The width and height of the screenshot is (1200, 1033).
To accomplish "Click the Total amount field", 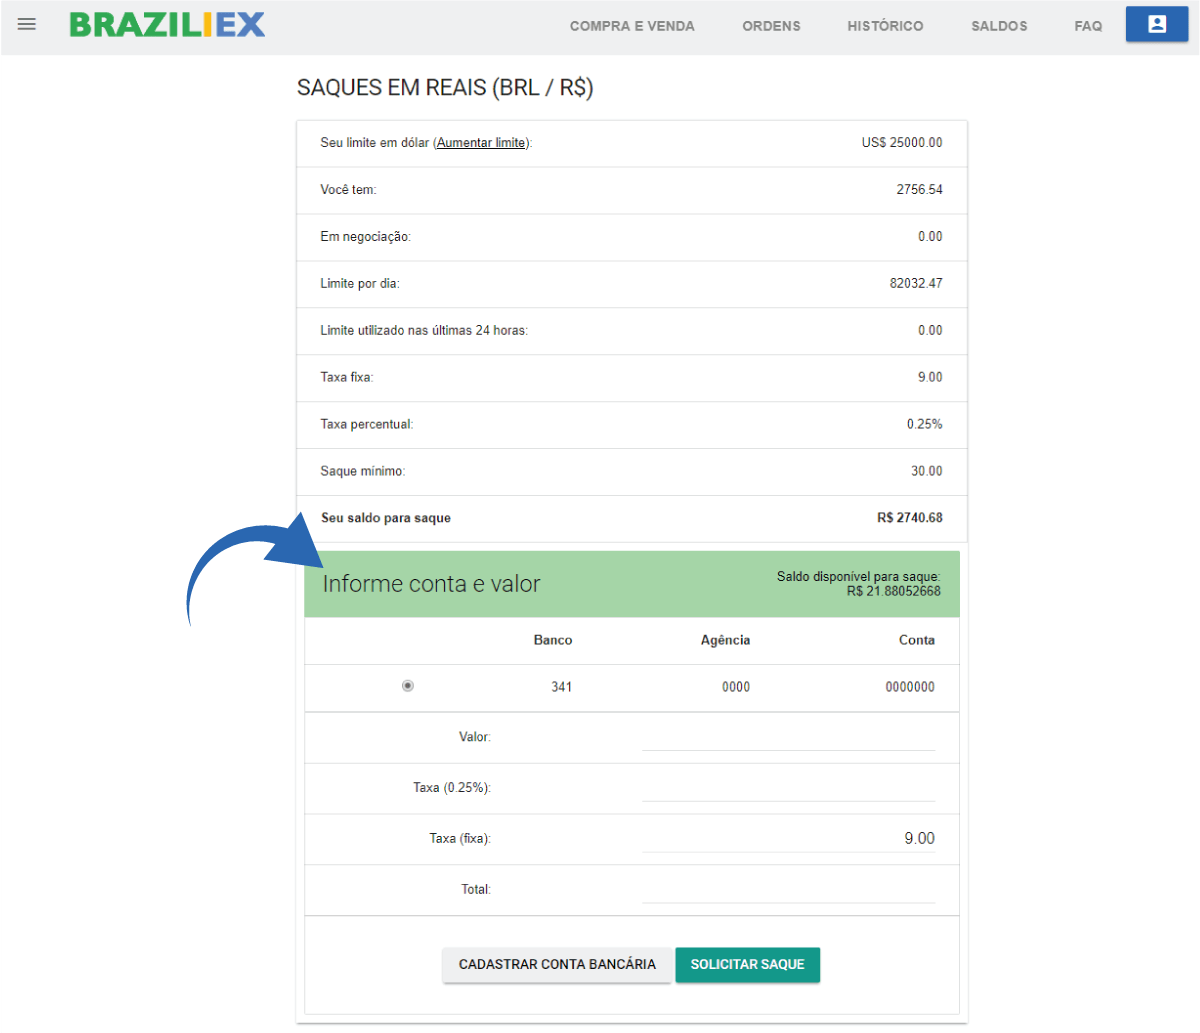I will (788, 890).
